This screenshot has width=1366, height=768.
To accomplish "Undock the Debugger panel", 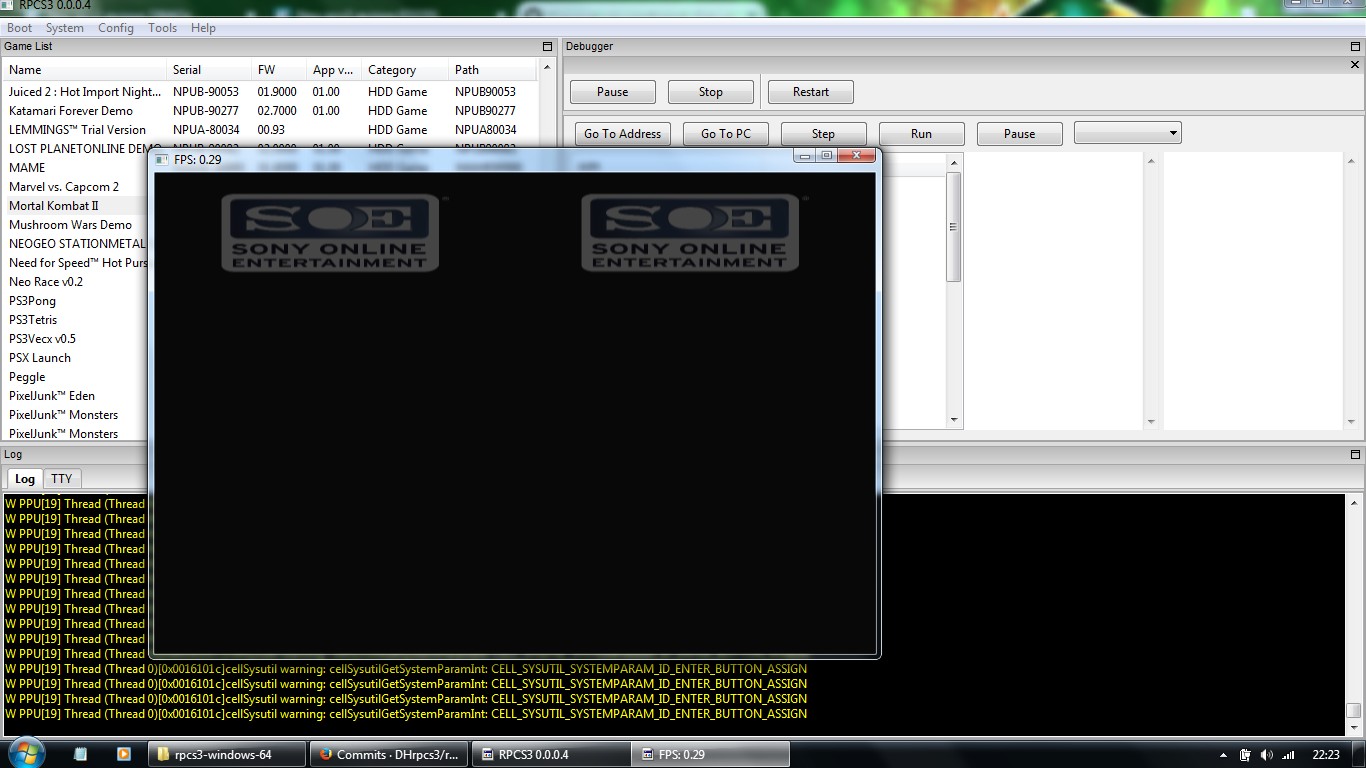I will pos(1355,47).
